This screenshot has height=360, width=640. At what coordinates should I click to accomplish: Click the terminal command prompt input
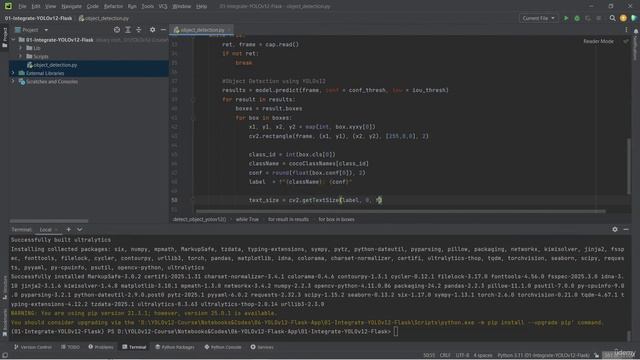point(396,331)
